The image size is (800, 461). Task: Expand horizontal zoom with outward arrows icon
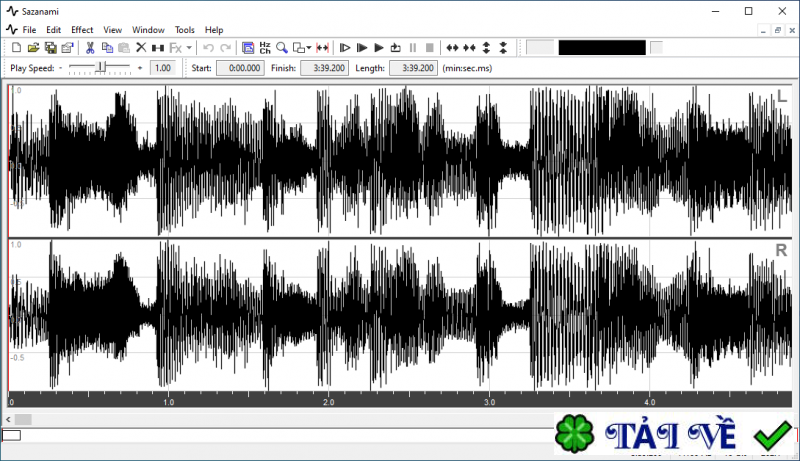coord(452,47)
